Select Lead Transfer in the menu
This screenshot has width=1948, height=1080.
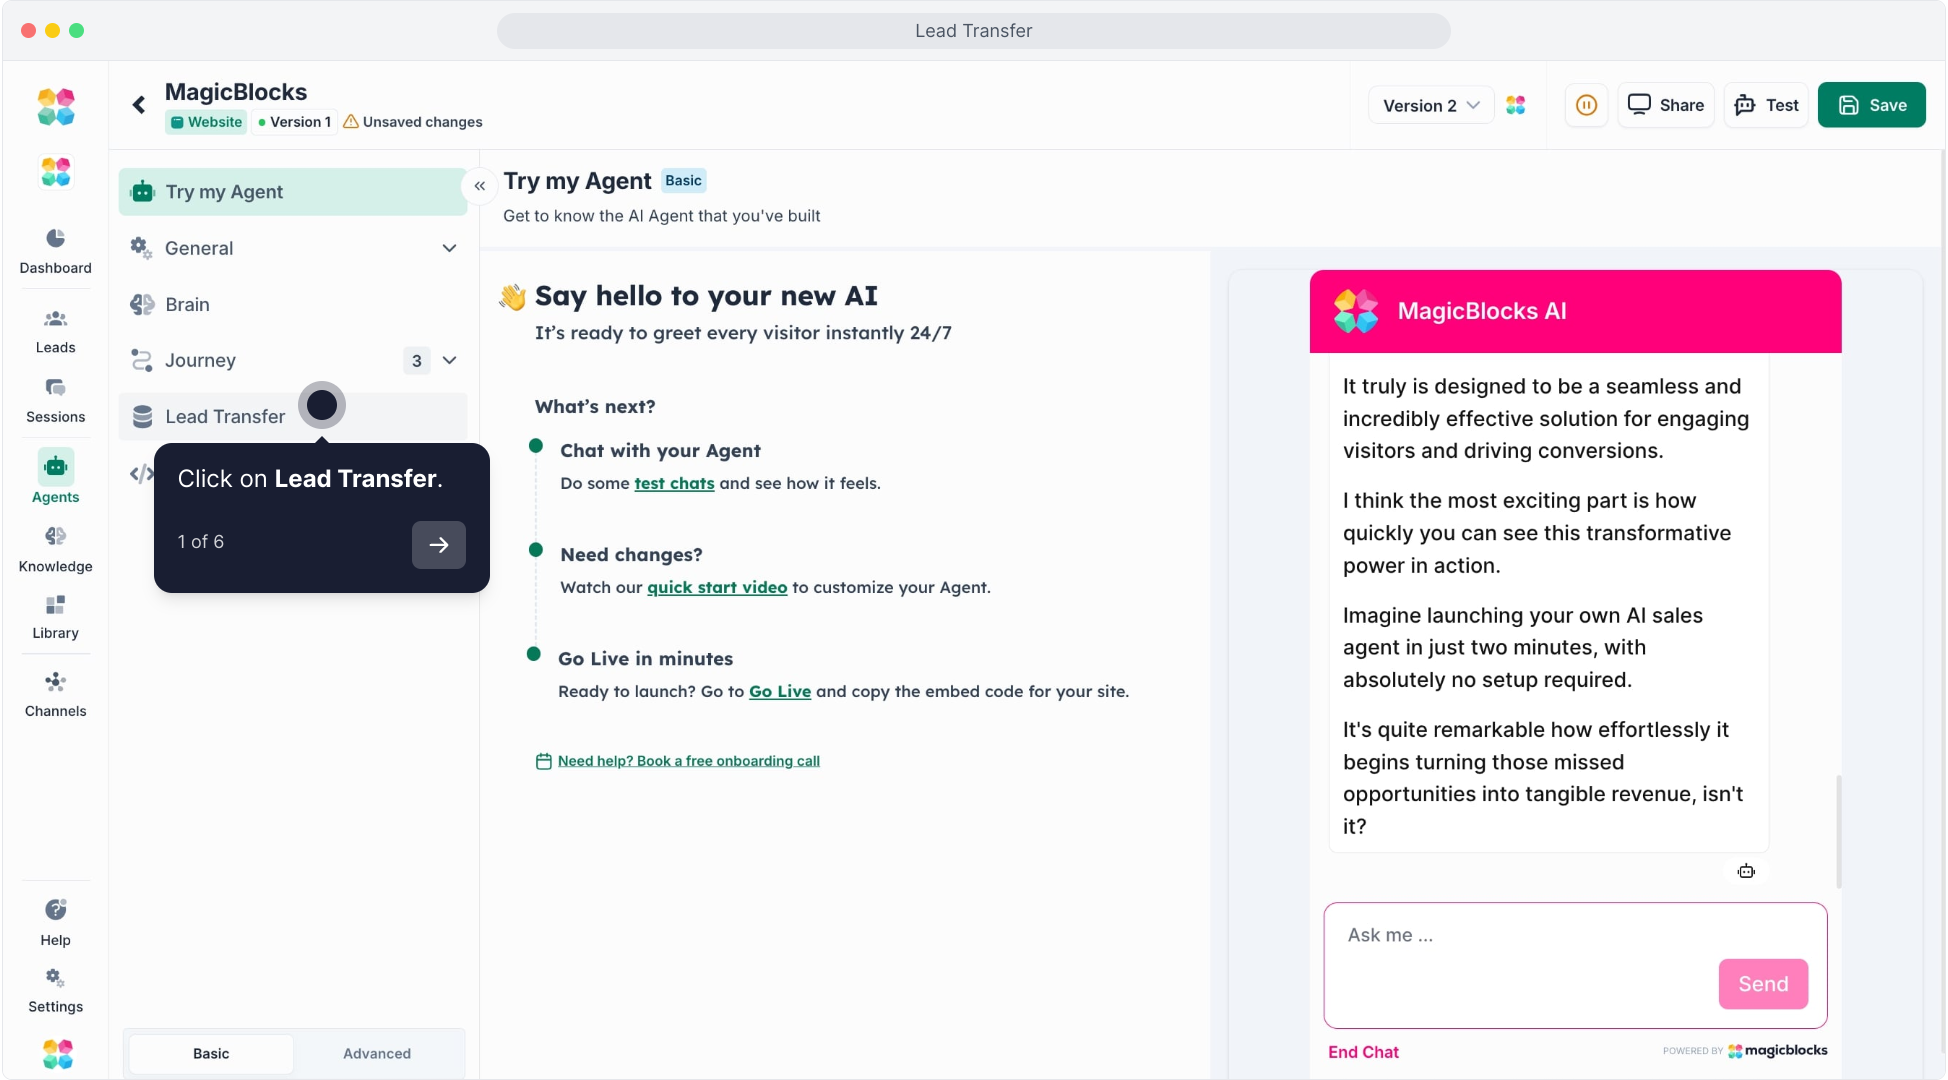(x=225, y=416)
